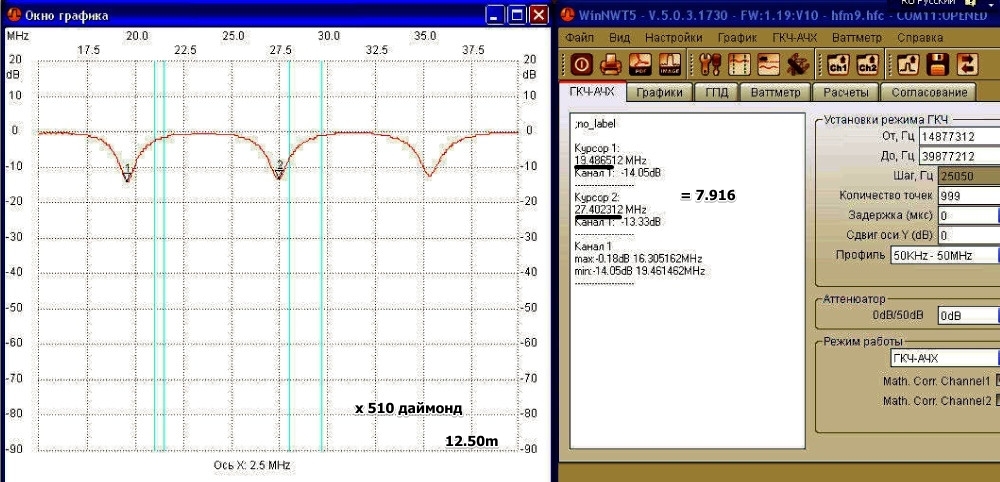The image size is (1000, 482).
Task: Click the swap arrows icon
Action: [x=967, y=64]
